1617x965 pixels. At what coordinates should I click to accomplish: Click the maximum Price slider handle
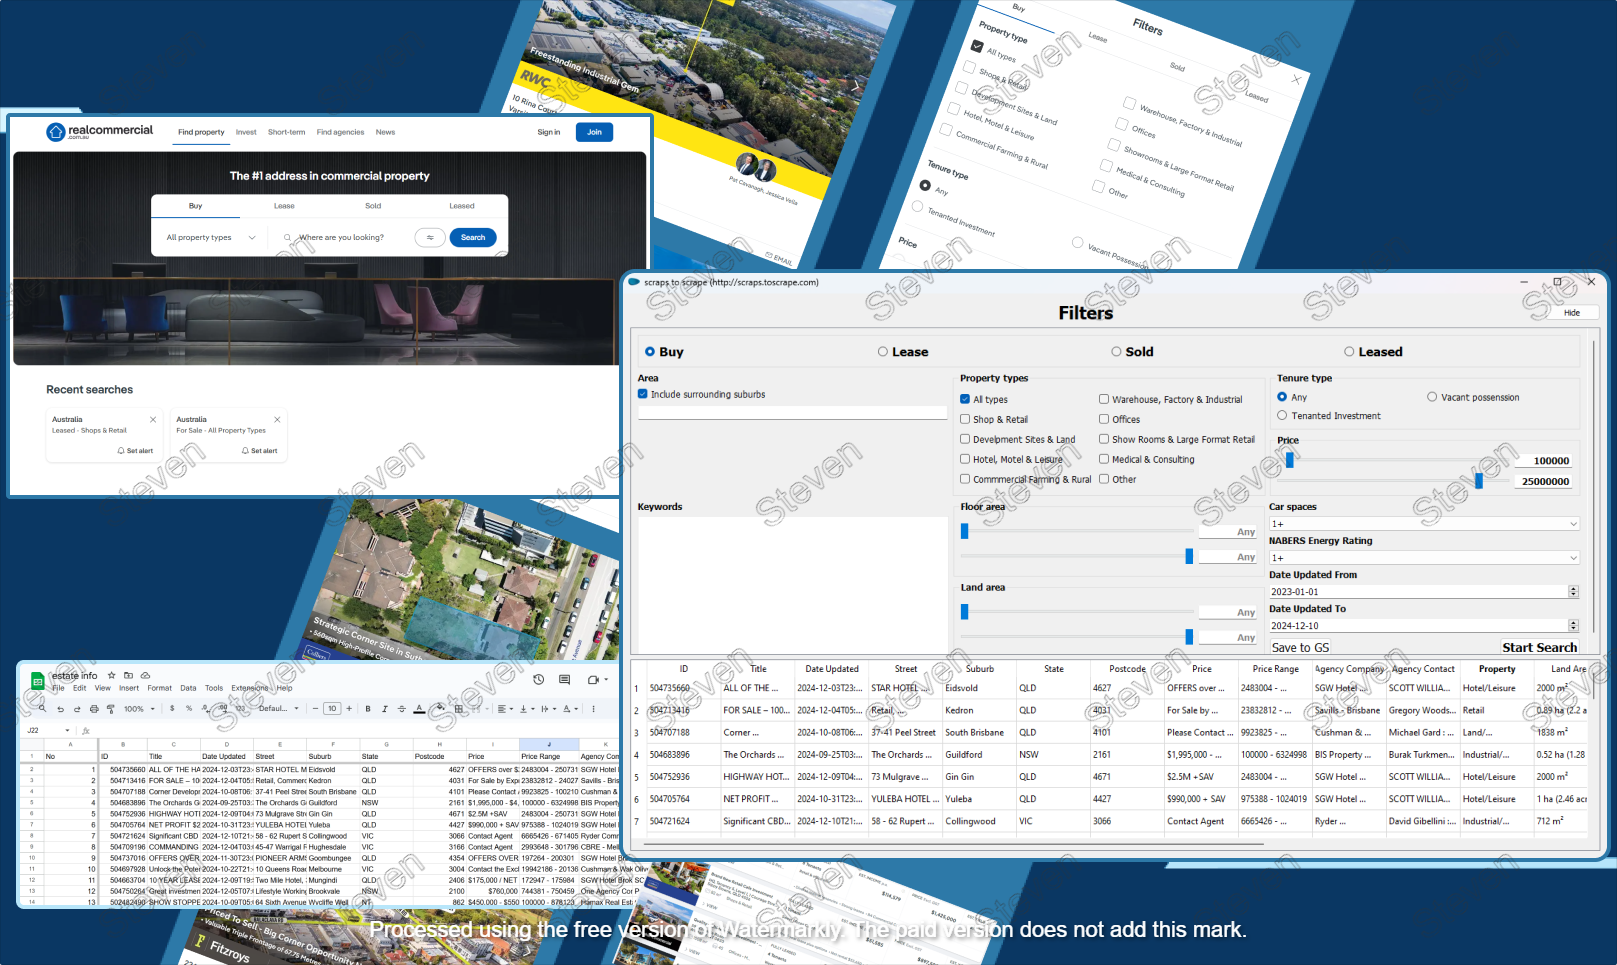1479,481
